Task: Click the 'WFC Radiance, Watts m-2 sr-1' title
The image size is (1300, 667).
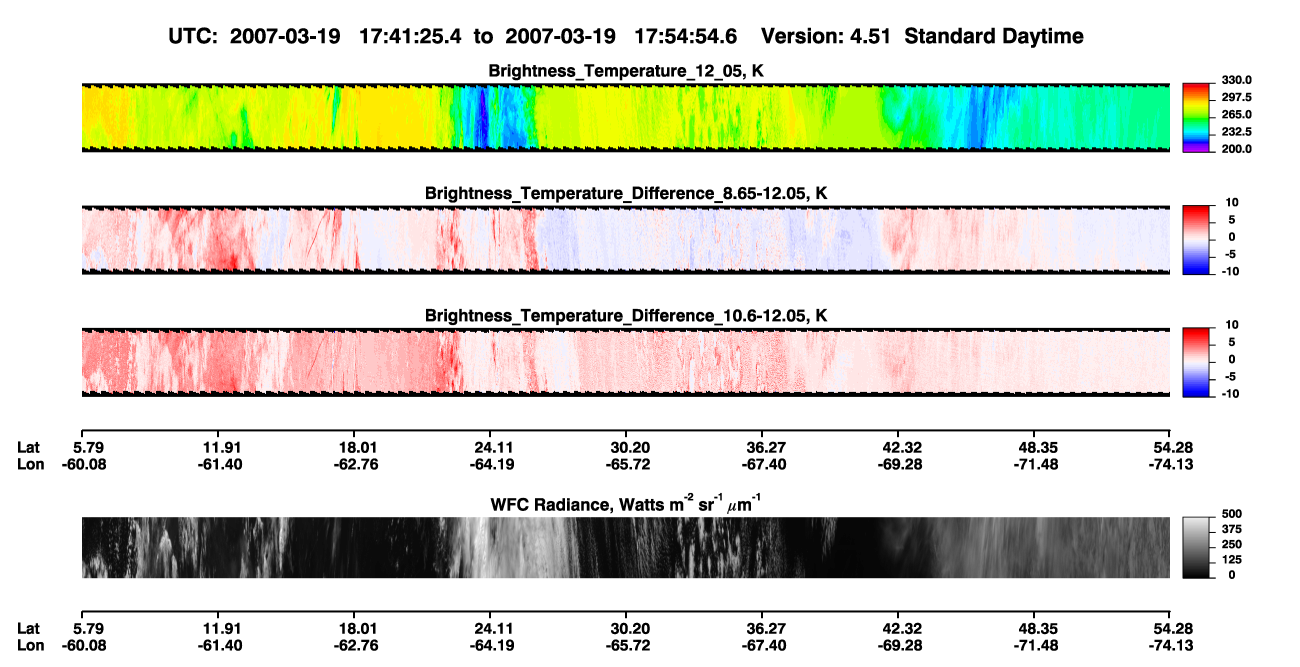Action: 626,503
